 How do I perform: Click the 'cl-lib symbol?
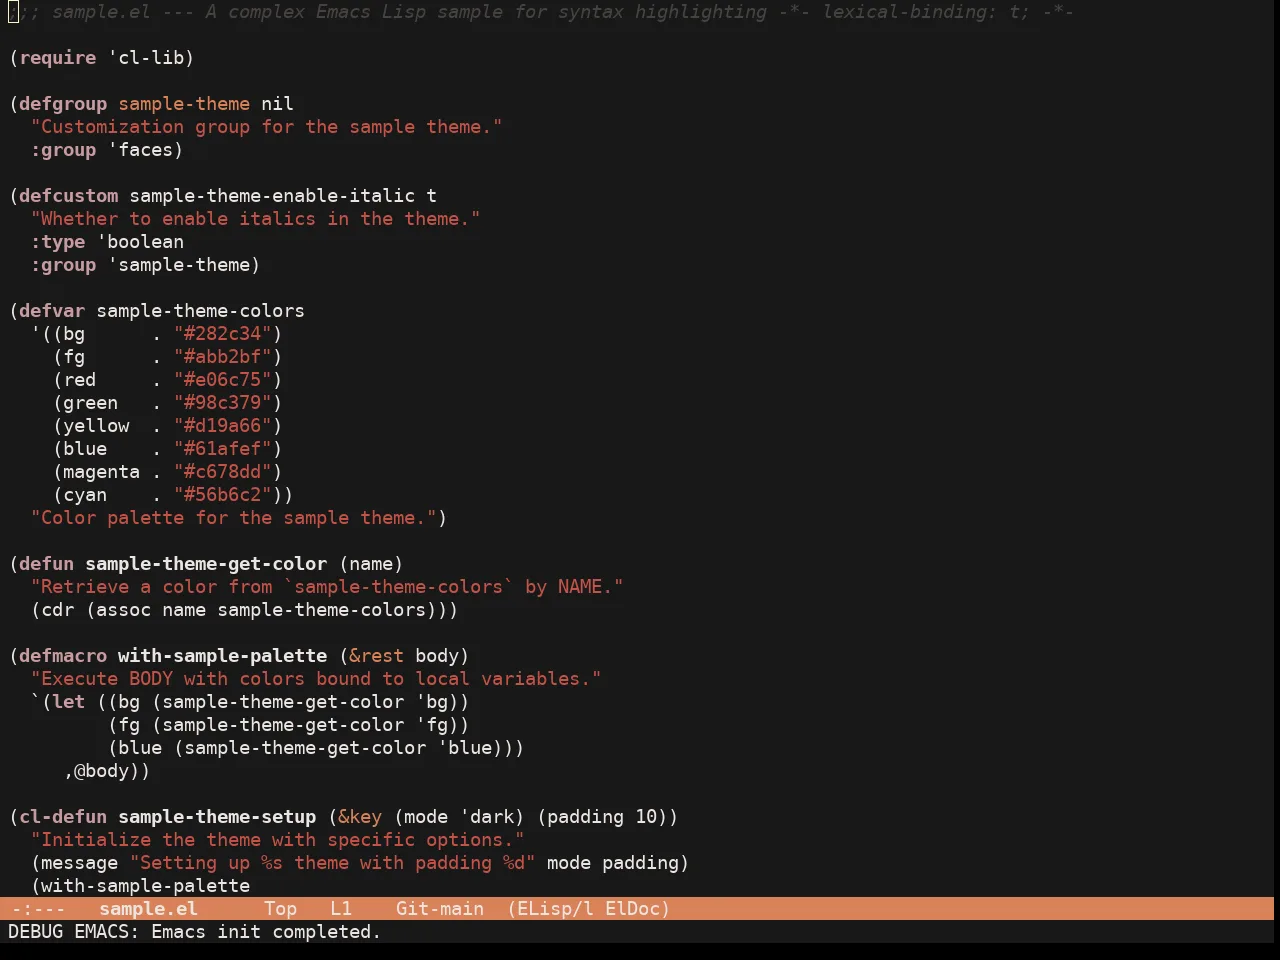[x=146, y=58]
